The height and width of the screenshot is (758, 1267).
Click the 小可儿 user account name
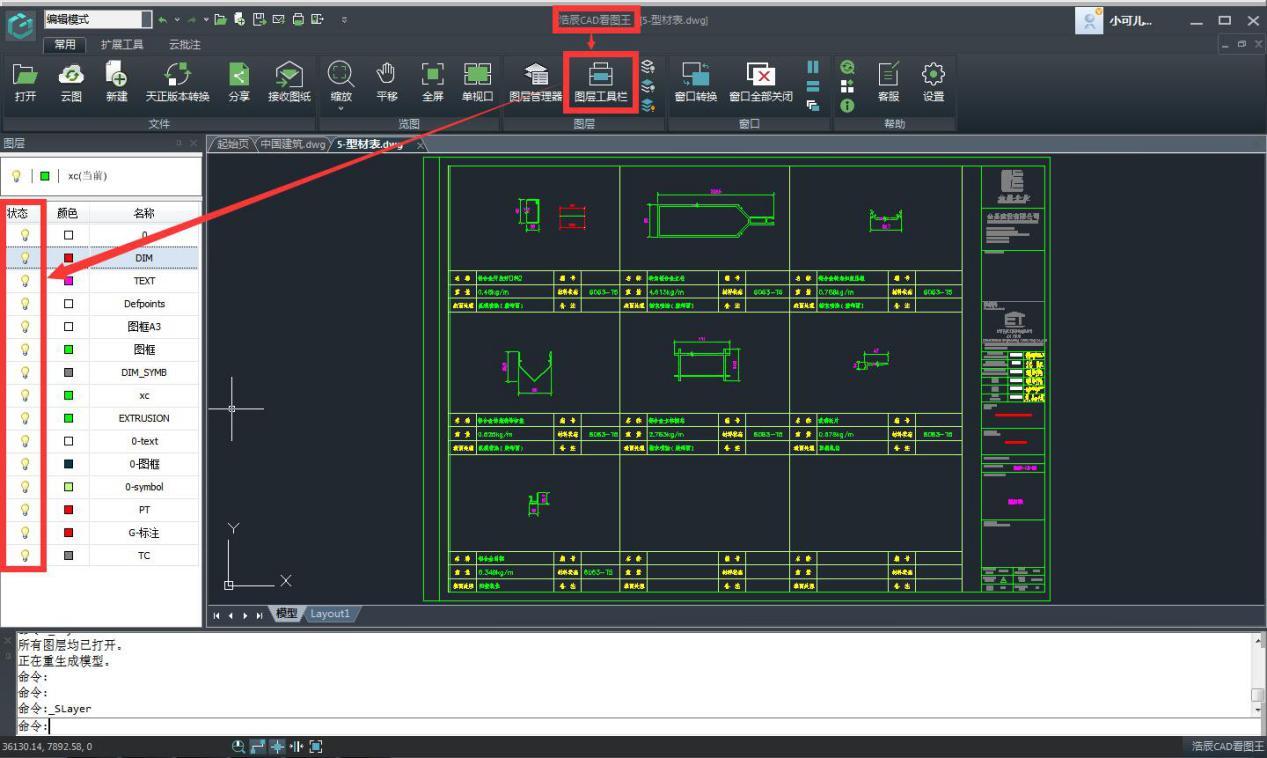(x=1130, y=21)
